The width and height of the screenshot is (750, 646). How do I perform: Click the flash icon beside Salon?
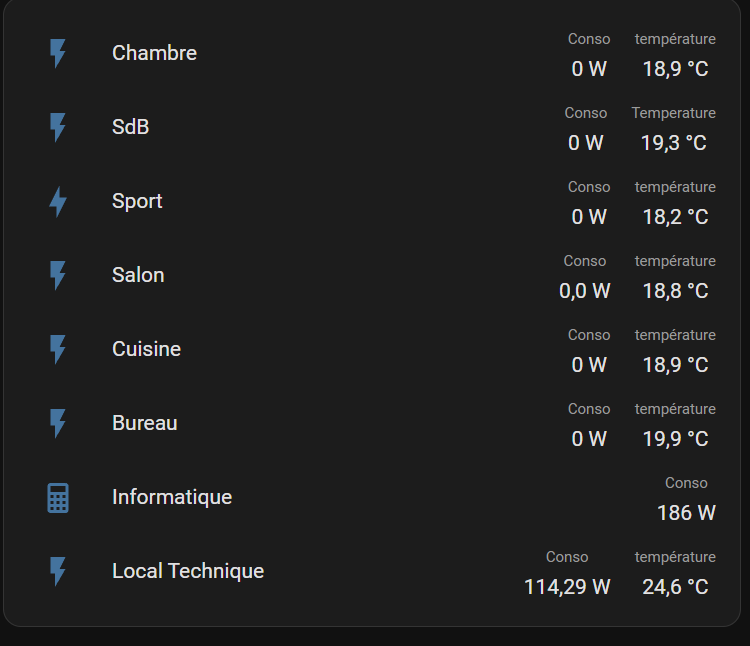(58, 275)
